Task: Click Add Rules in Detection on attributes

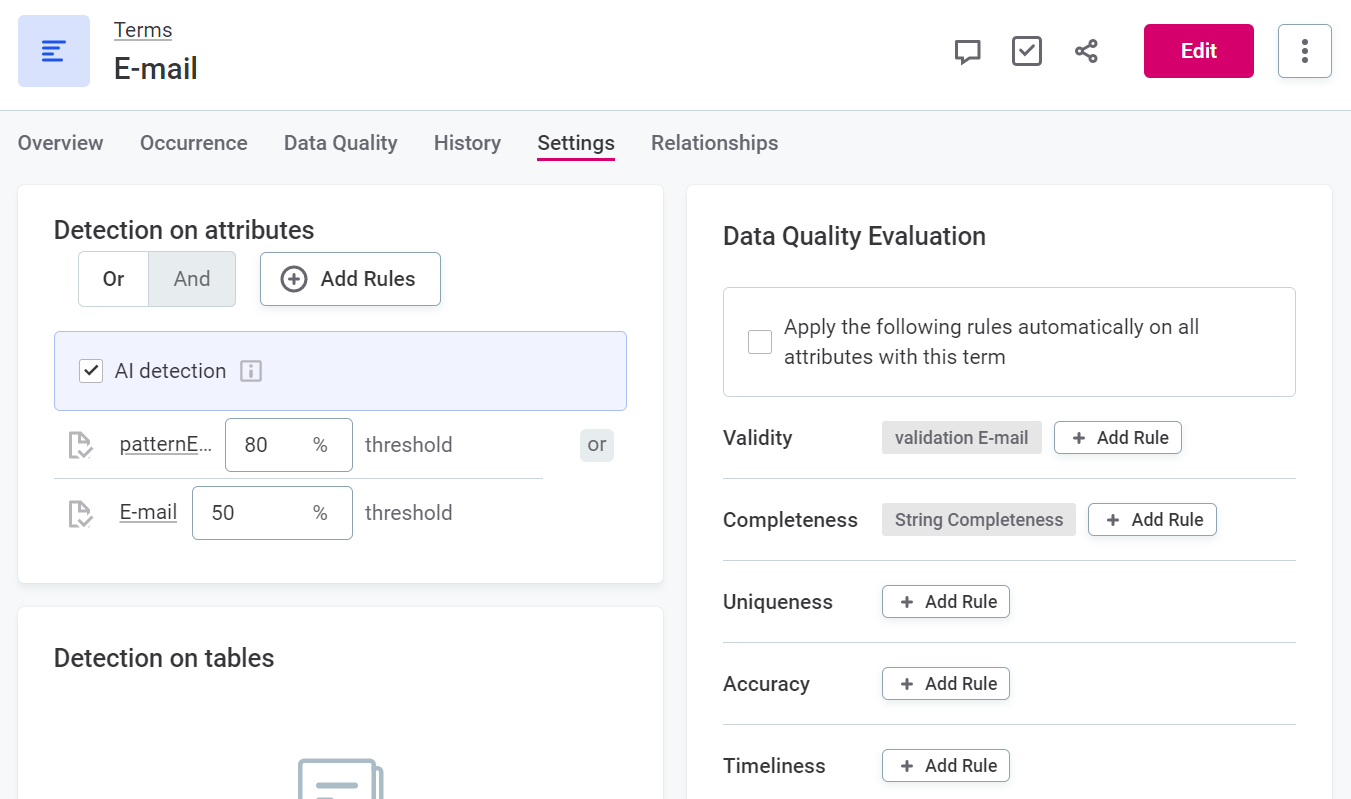Action: [350, 279]
